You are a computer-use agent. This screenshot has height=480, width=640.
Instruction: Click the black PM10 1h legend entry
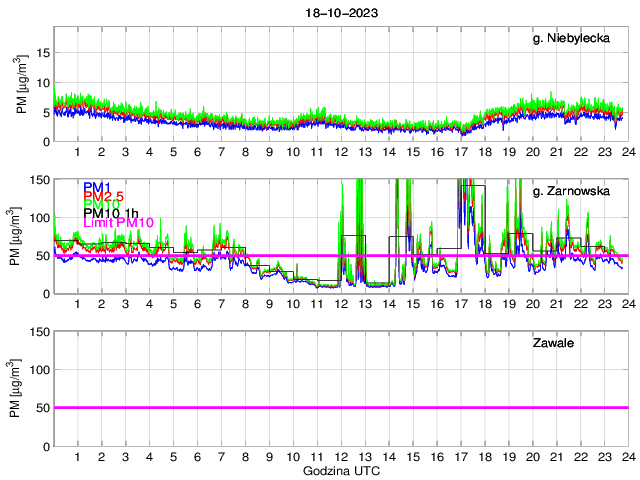(x=111, y=213)
